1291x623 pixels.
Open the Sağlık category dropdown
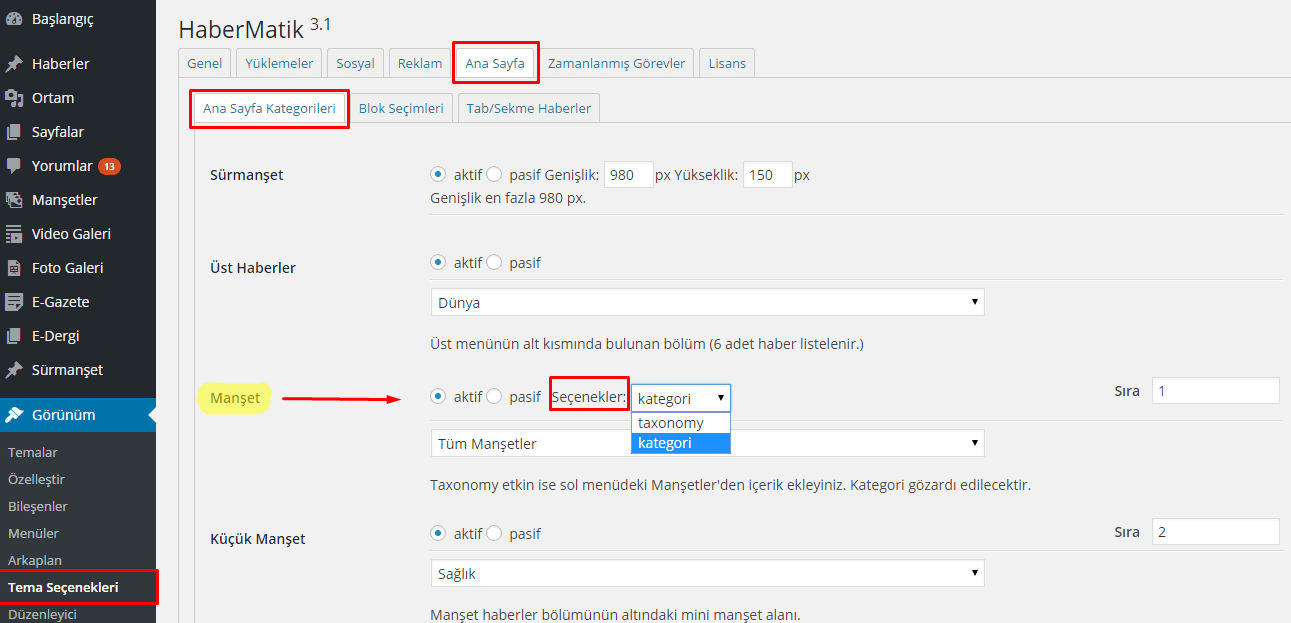(x=707, y=574)
